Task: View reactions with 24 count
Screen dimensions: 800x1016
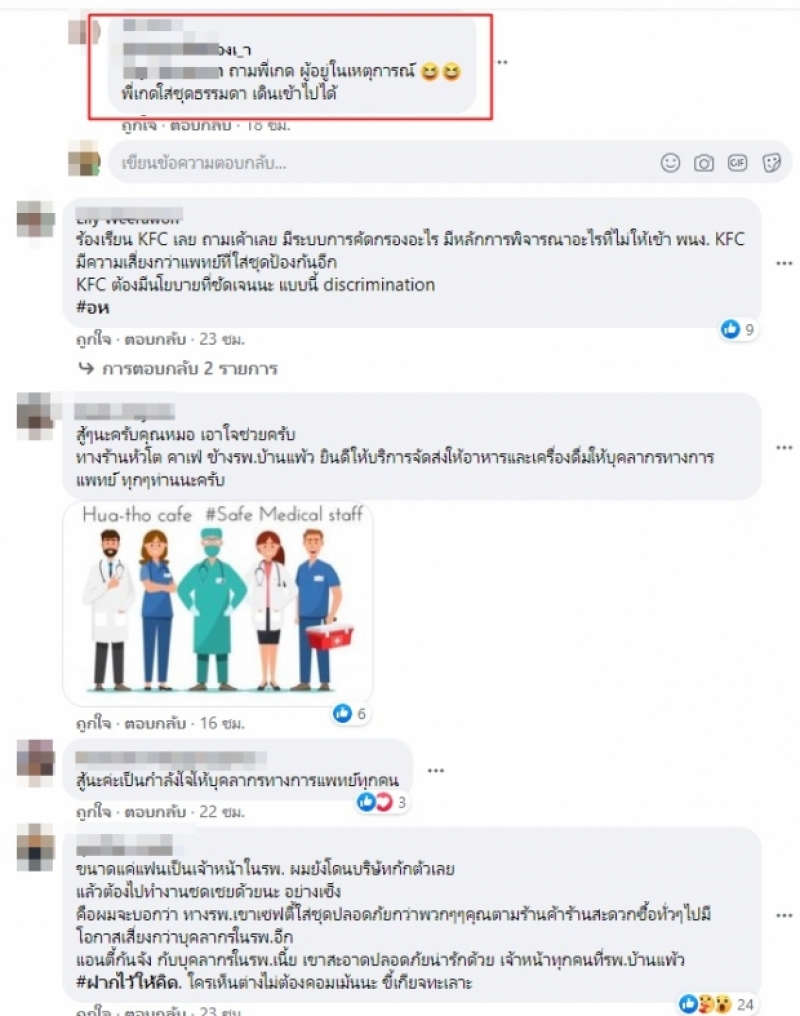Action: (x=716, y=1004)
